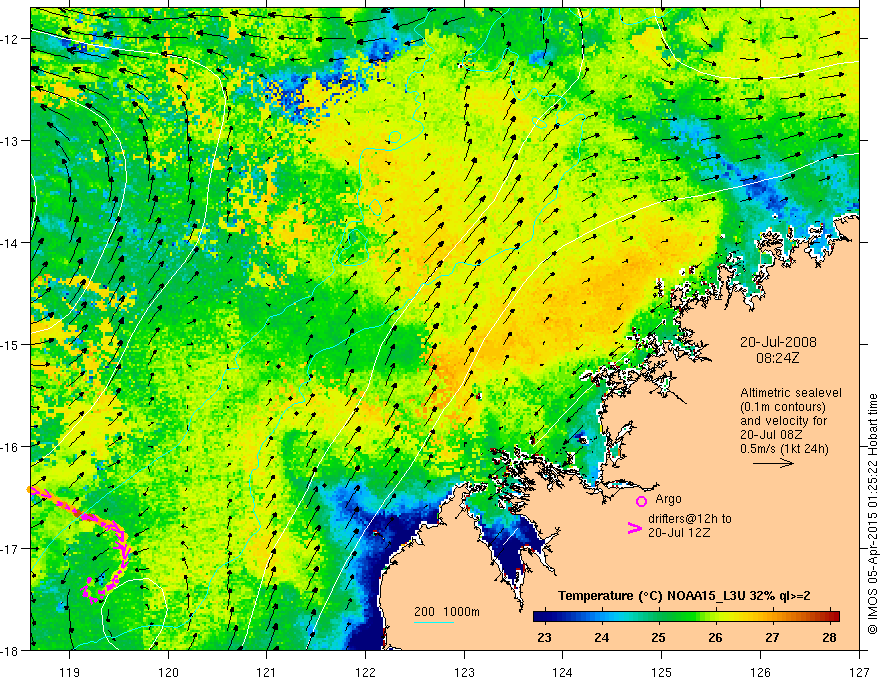Screen dimensions: 880x680
Task: Click the '0.5m/s (1kt 24h)' text
Action: [x=784, y=449]
